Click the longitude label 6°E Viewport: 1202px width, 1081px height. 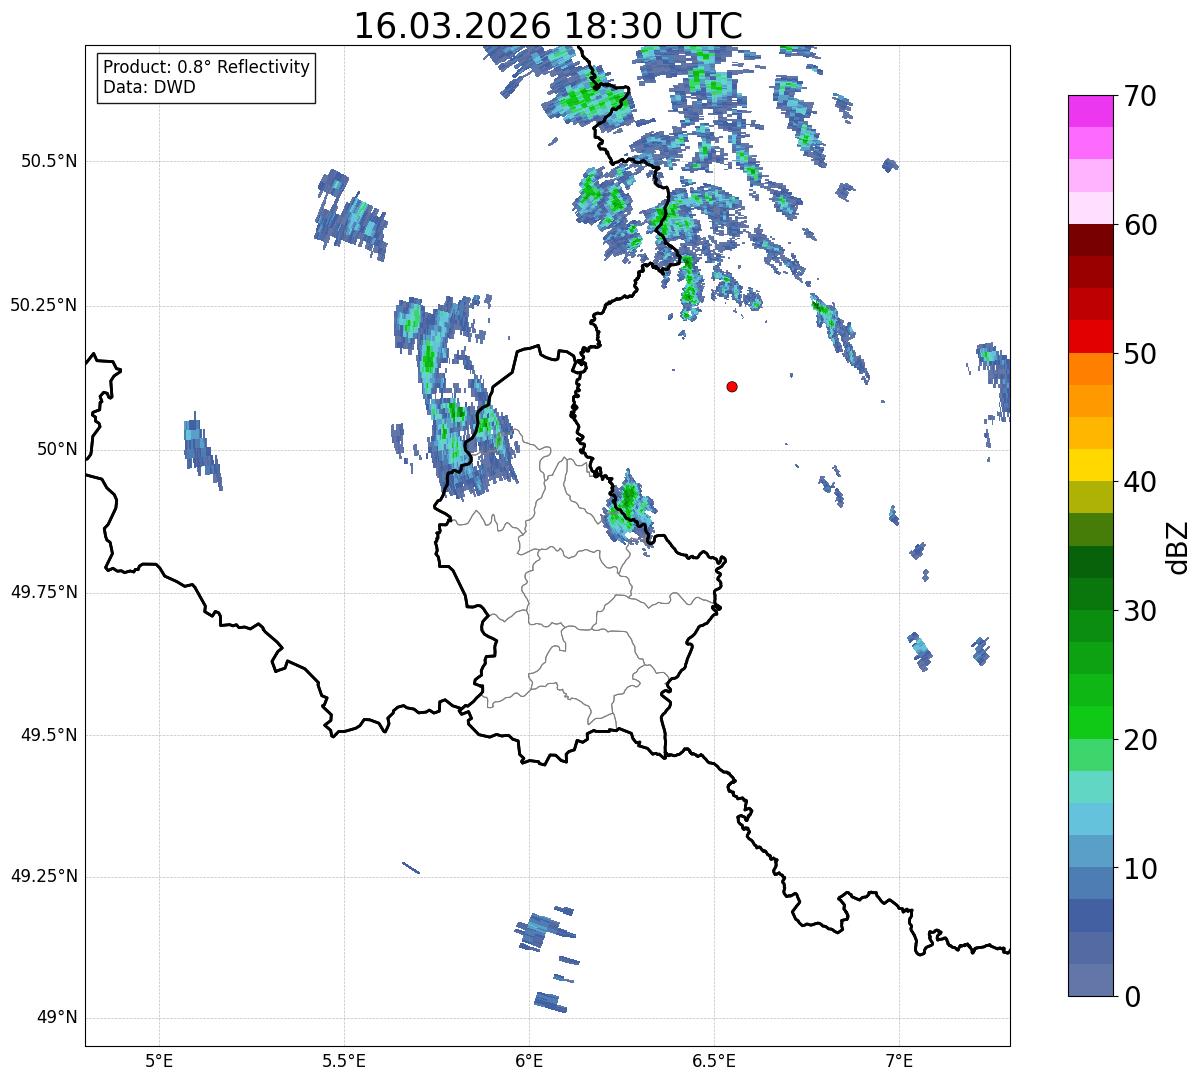[x=529, y=1061]
